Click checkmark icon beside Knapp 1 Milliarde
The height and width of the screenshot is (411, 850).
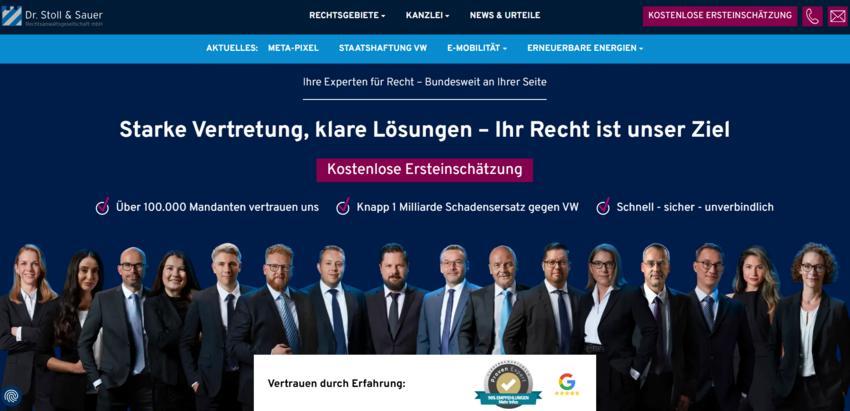(x=343, y=207)
